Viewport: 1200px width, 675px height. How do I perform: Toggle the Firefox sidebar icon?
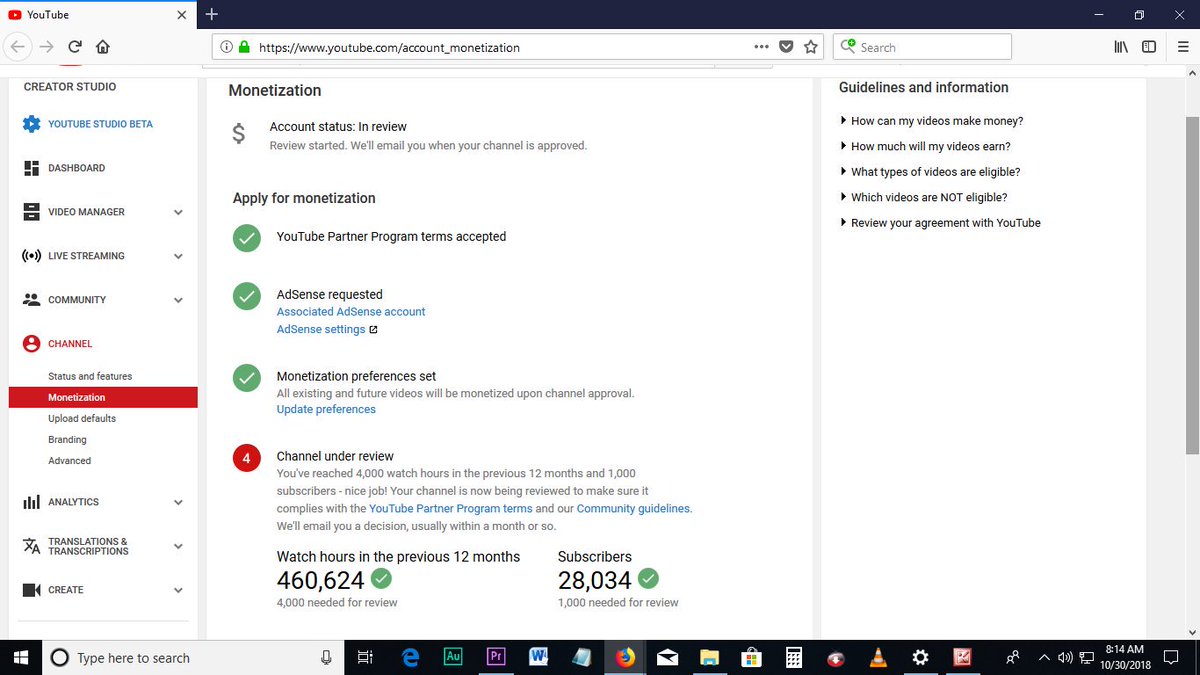[1149, 47]
